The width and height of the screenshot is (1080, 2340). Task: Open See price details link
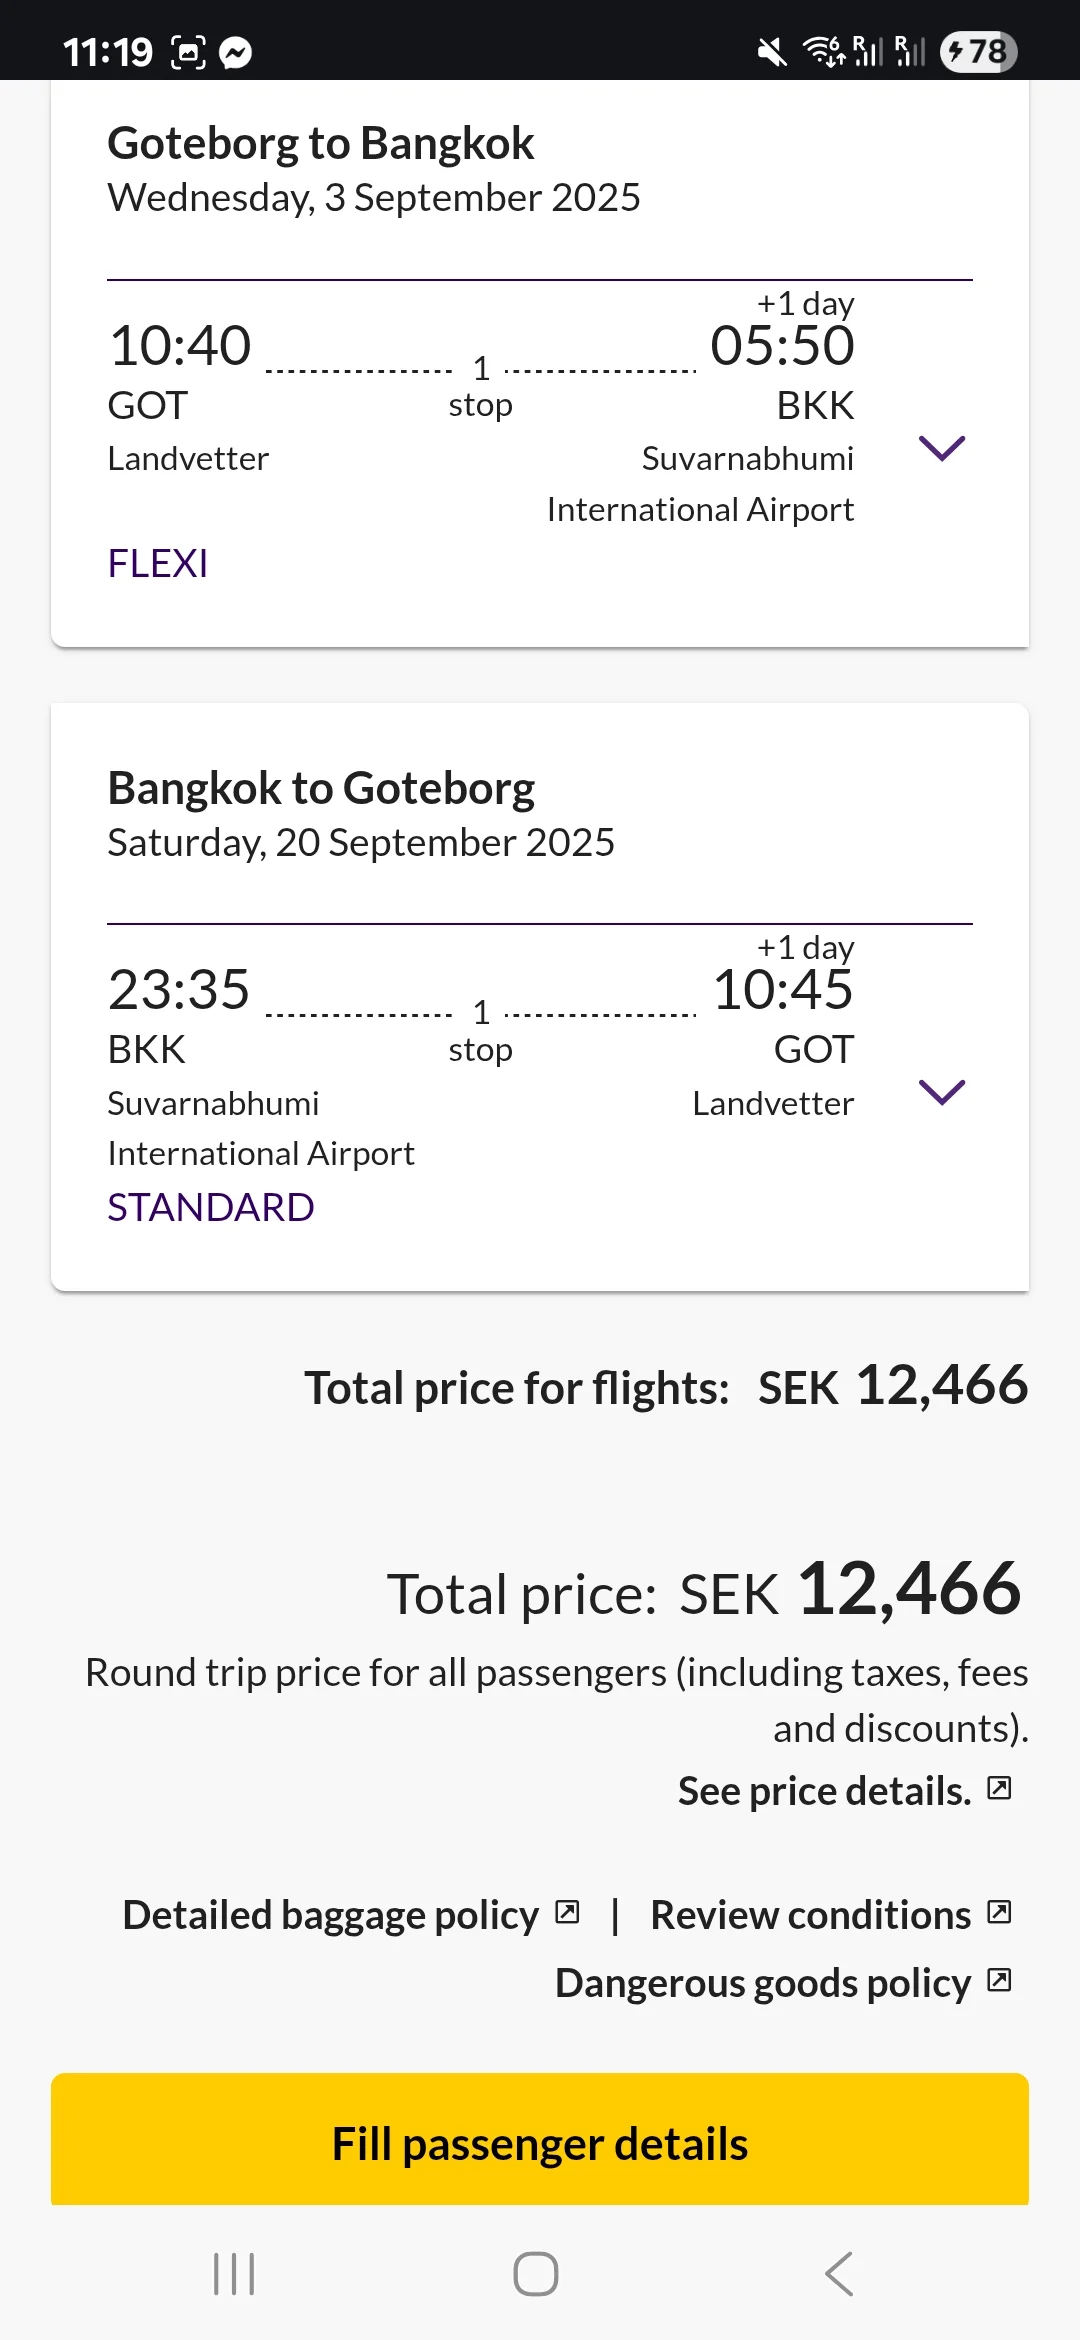point(824,1791)
